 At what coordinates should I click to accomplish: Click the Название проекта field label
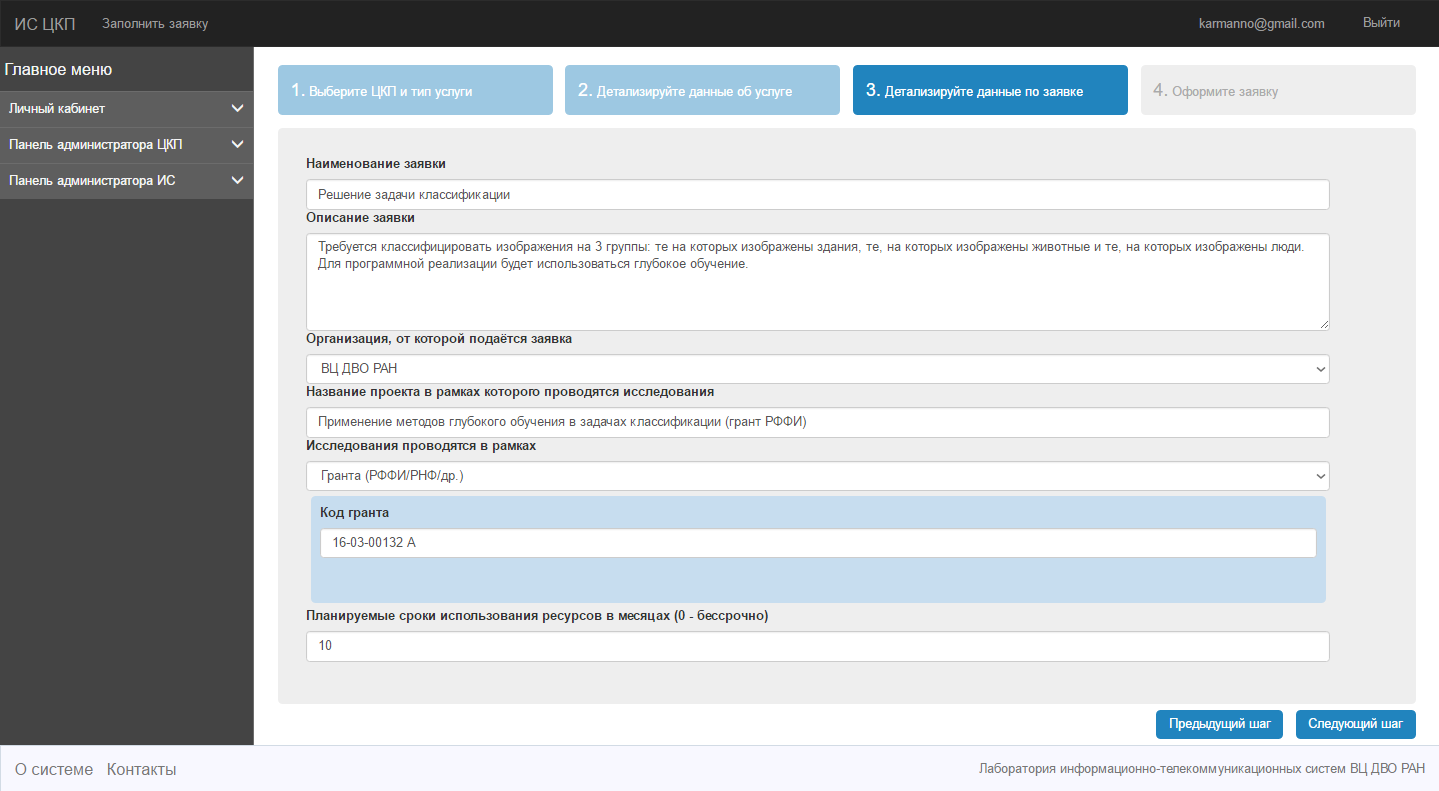pyautogui.click(x=510, y=392)
